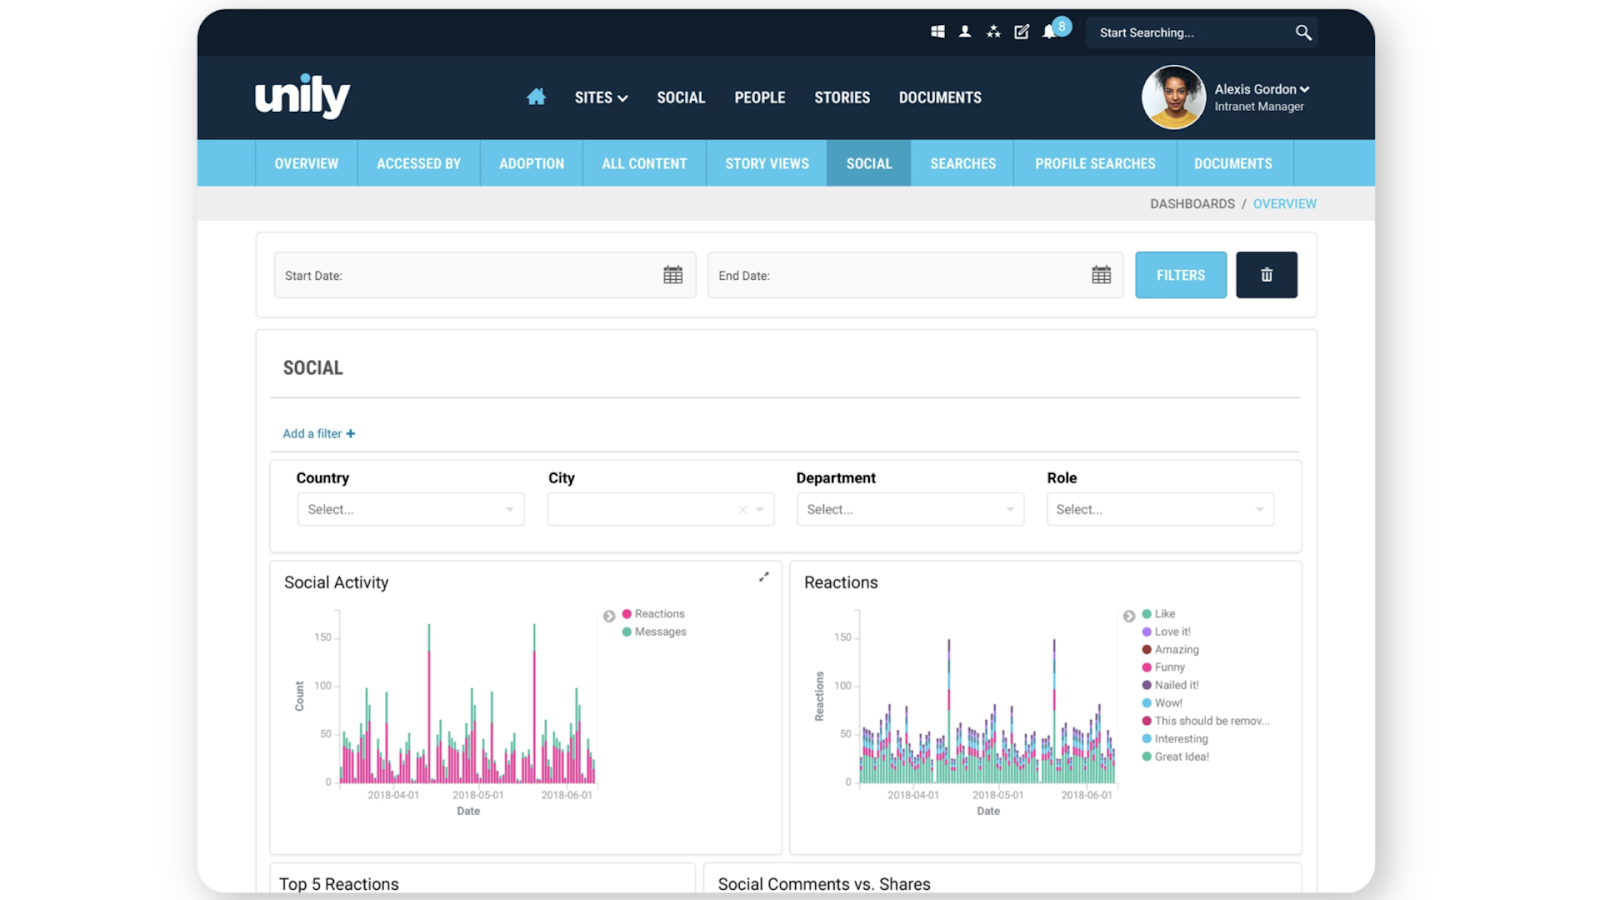The image size is (1600, 900).
Task: Click the compose edit icon in top bar
Action: pyautogui.click(x=1021, y=32)
